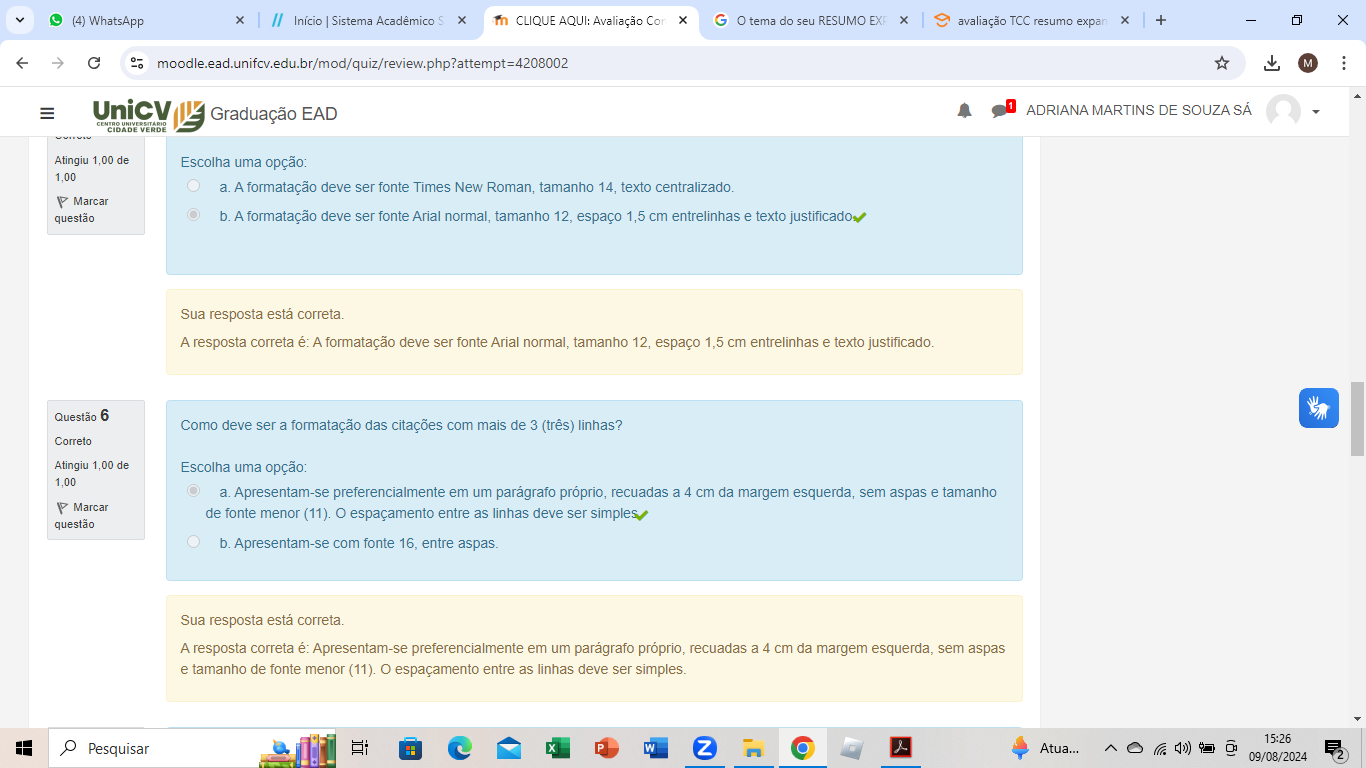Click the notifications bell icon
1366x768 pixels.
pyautogui.click(x=964, y=111)
